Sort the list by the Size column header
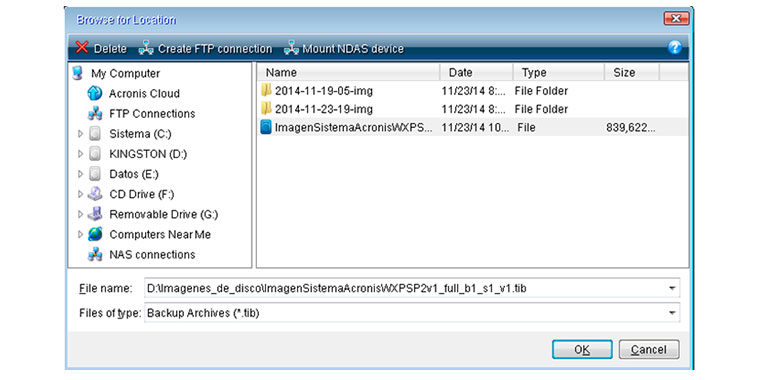Screen dimensions: 760x380 coord(632,73)
